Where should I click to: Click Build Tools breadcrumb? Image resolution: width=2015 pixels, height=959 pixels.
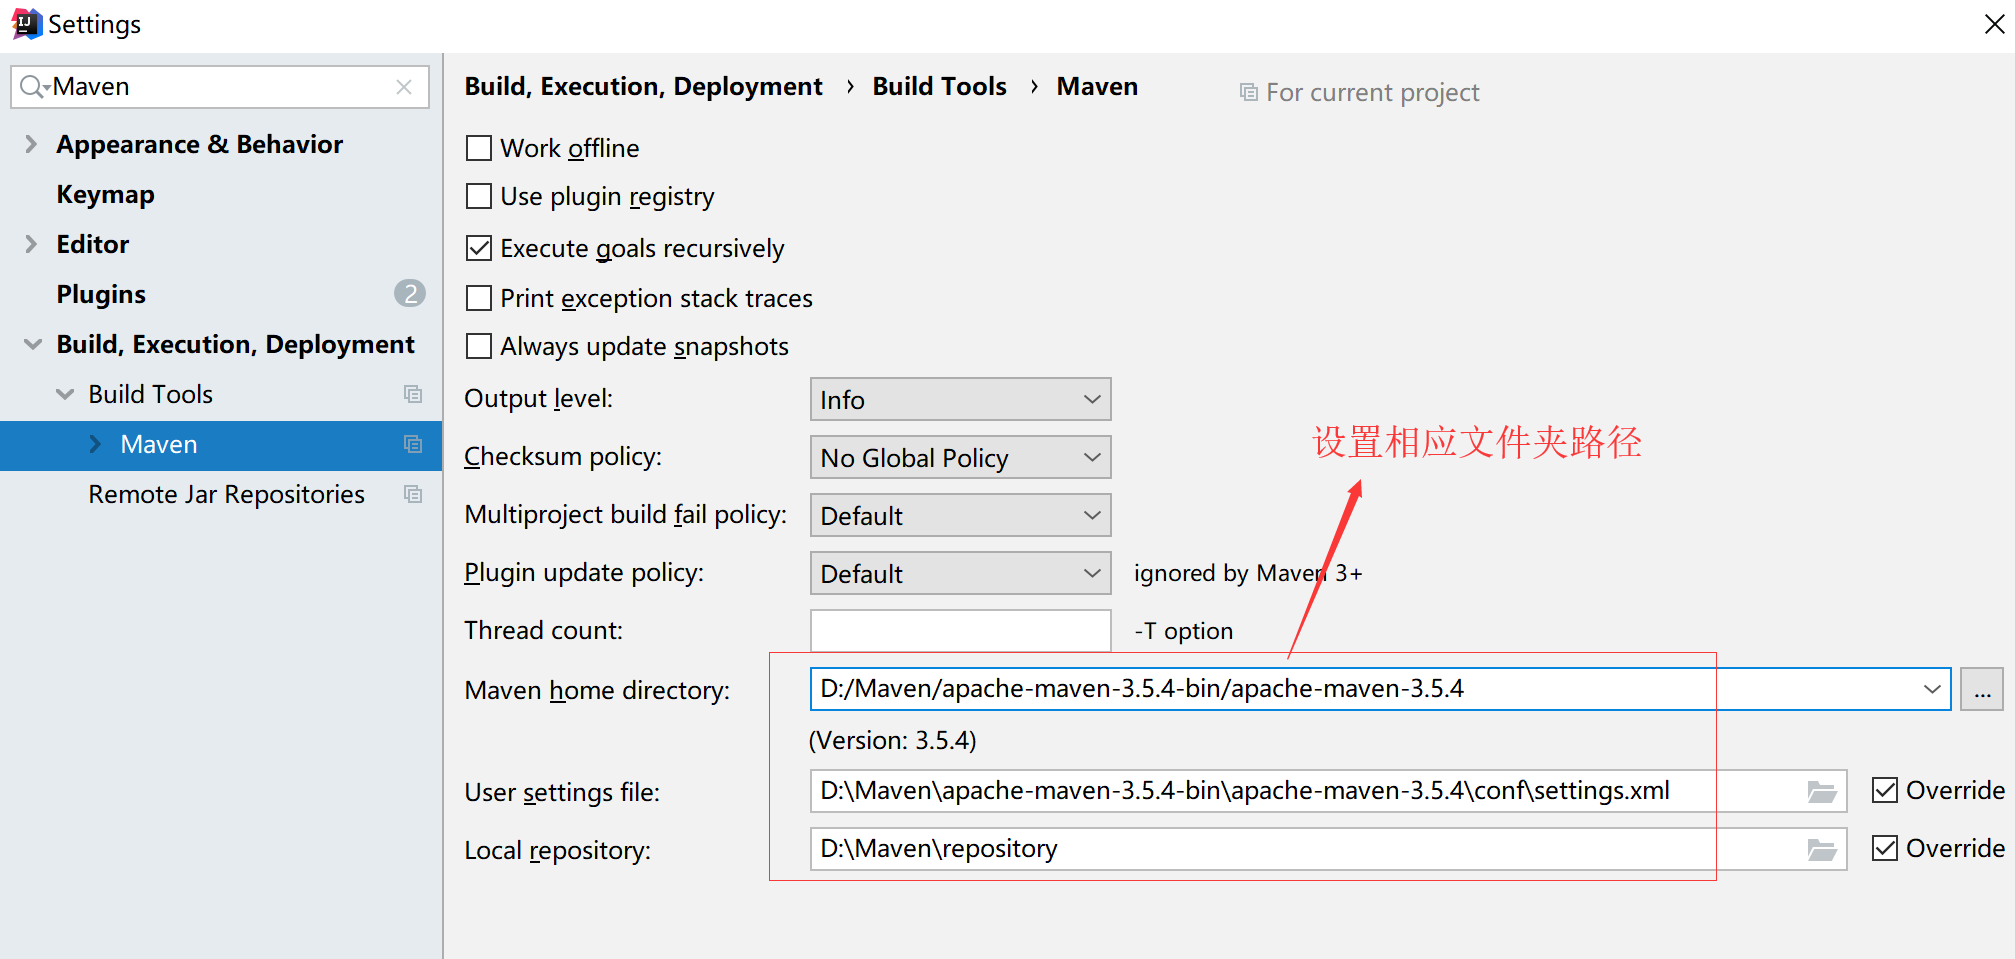coord(939,87)
